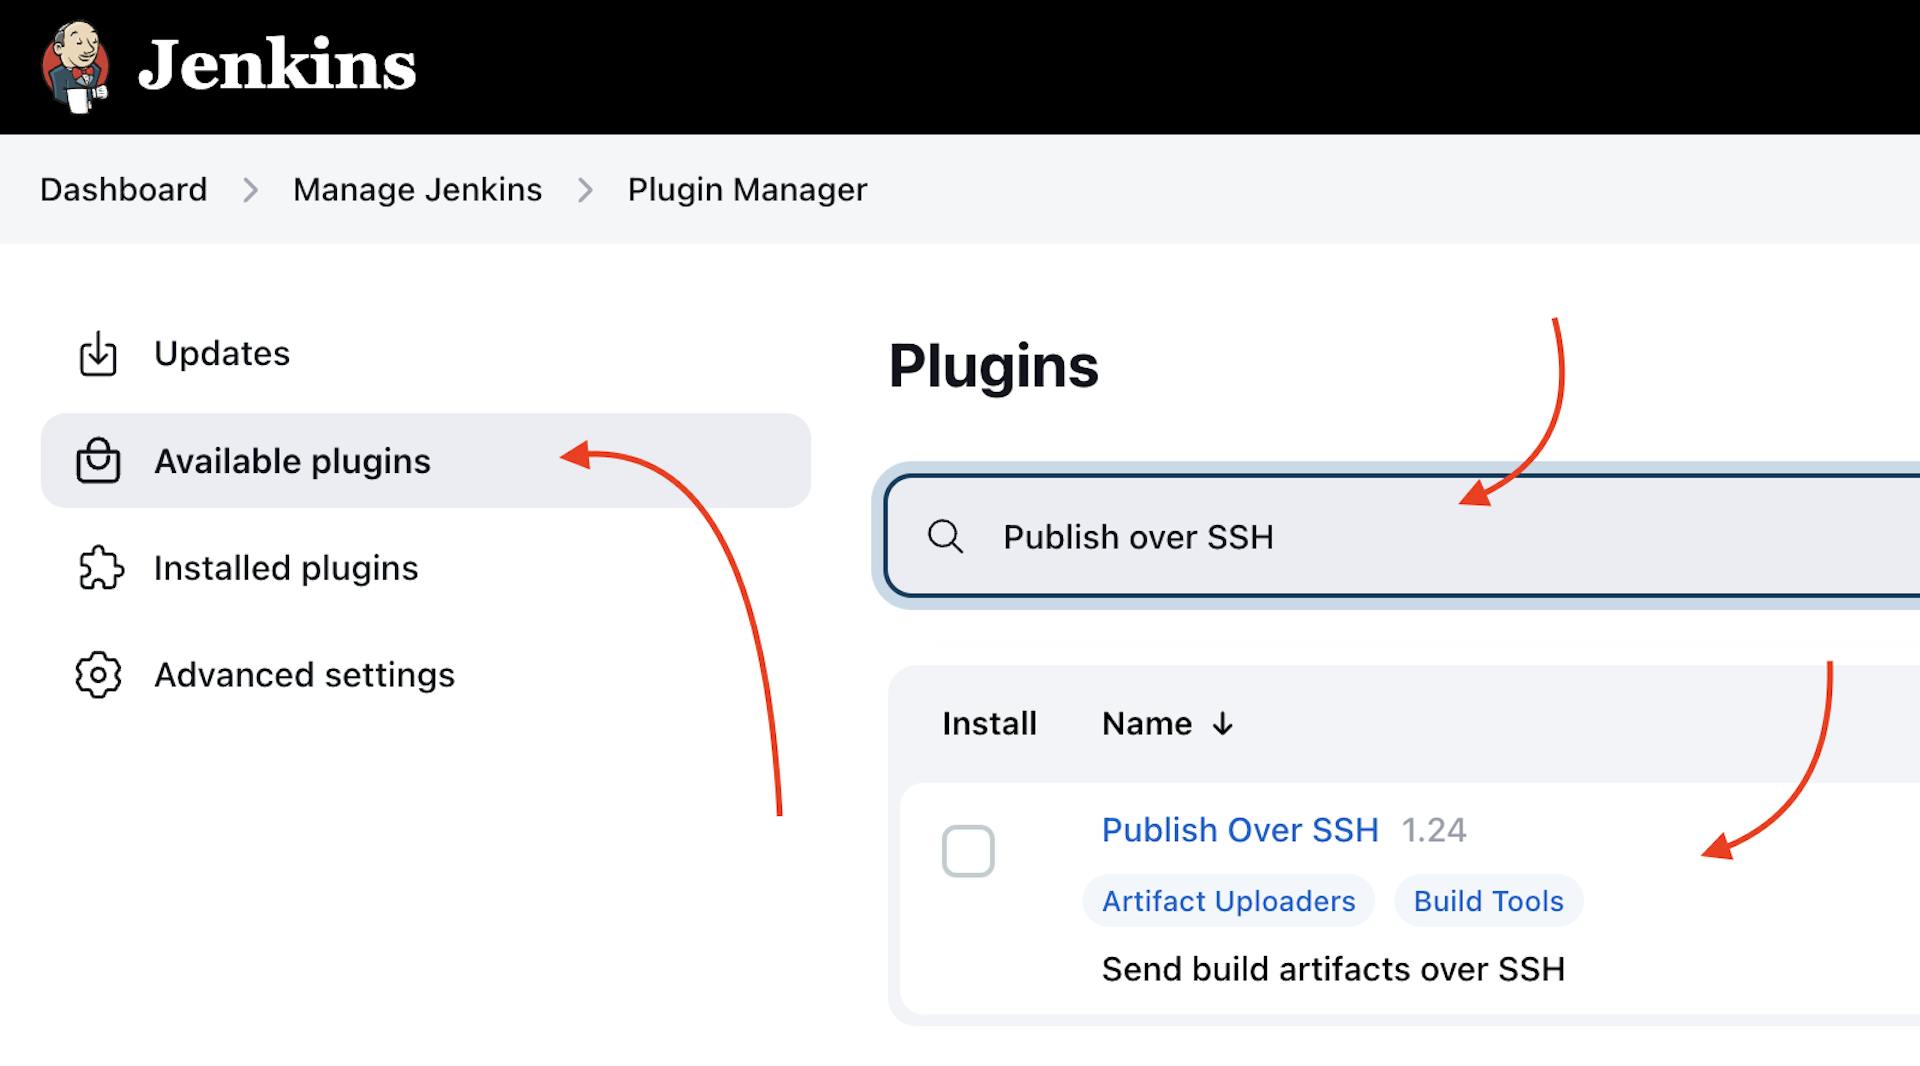Tick the Publish Over SSH install checkbox
Image resolution: width=1920 pixels, height=1066 pixels.
[x=967, y=851]
